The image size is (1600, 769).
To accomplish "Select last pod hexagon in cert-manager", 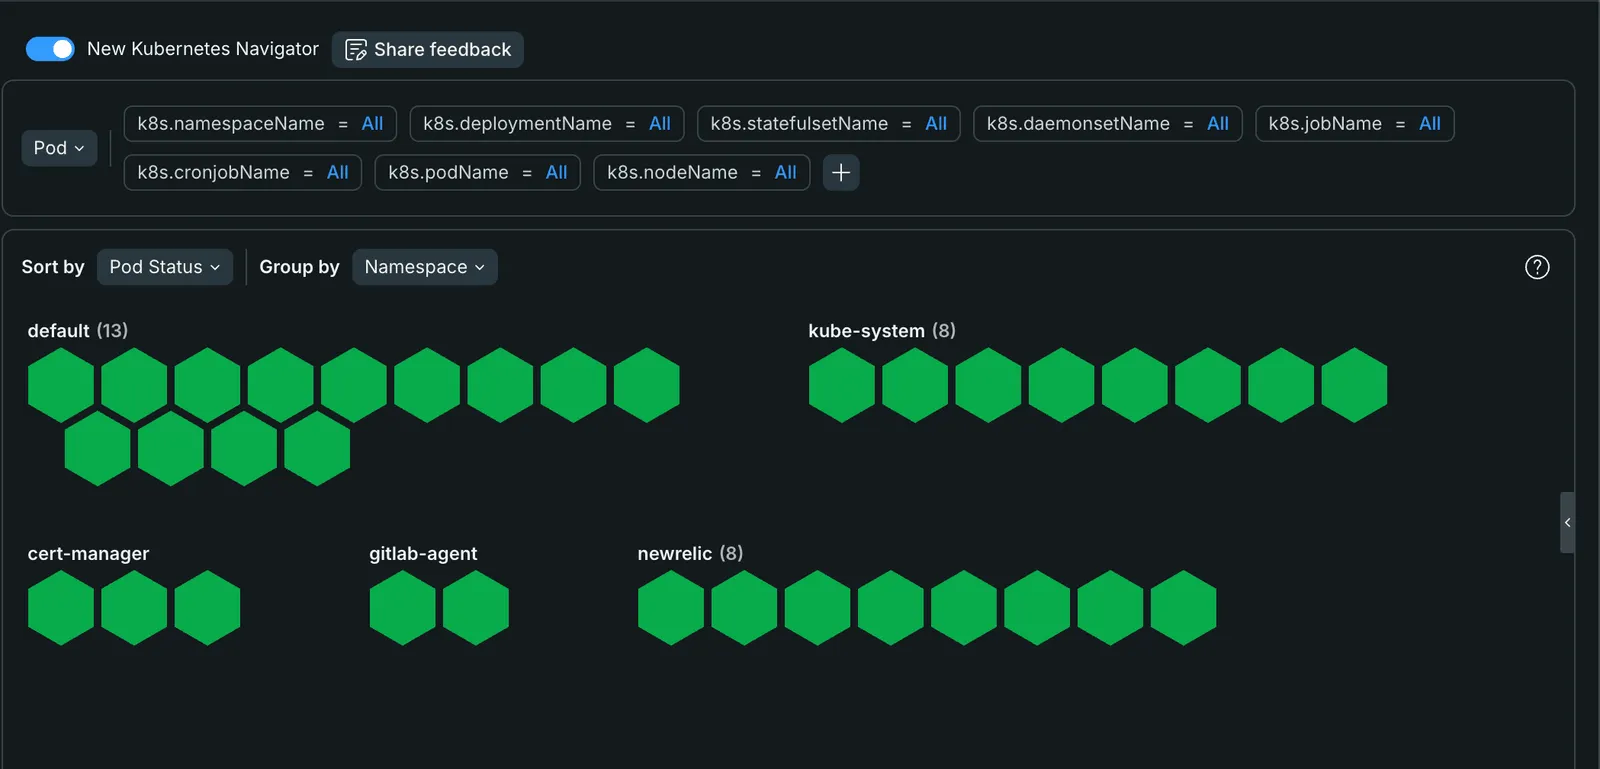I will [x=207, y=608].
